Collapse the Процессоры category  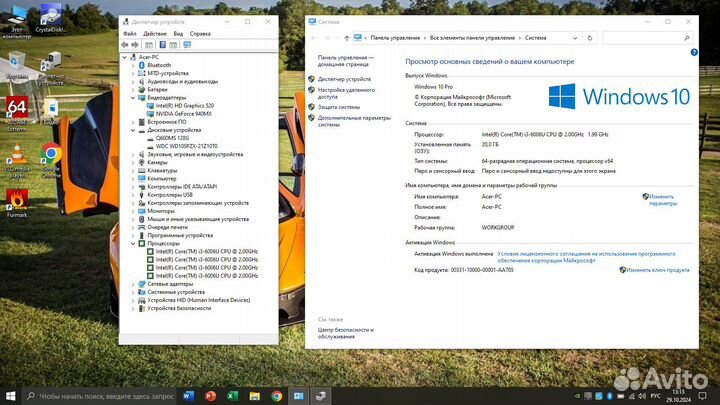point(133,243)
